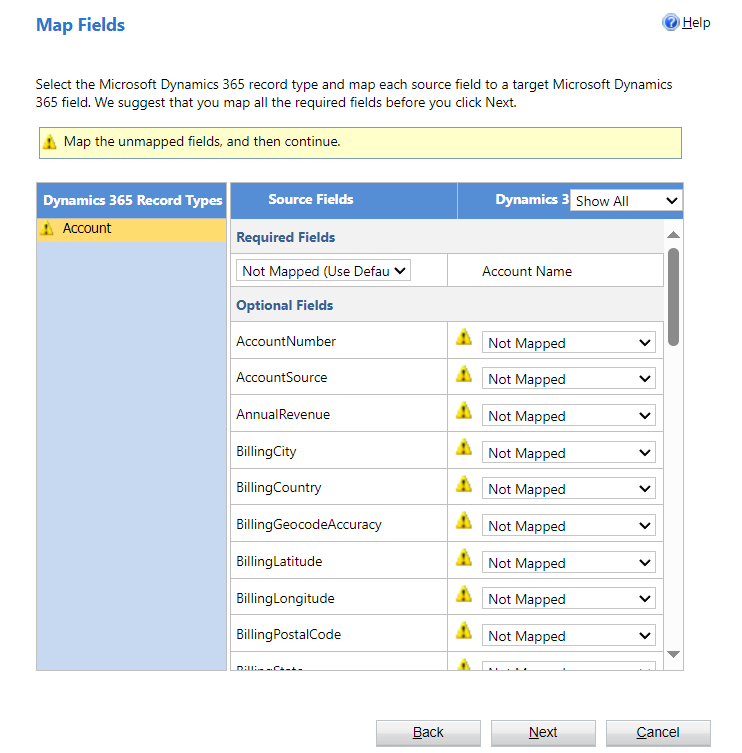
Task: Open the BillingLongitude mapping dropdown
Action: [x=569, y=598]
